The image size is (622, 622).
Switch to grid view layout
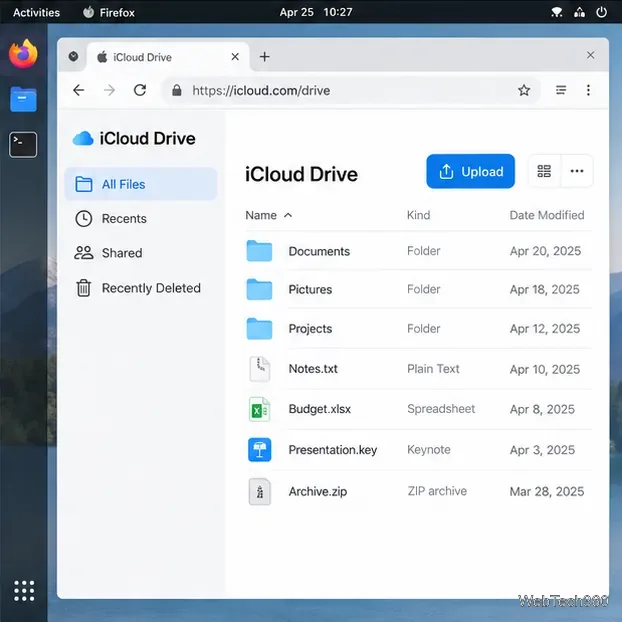[x=544, y=171]
